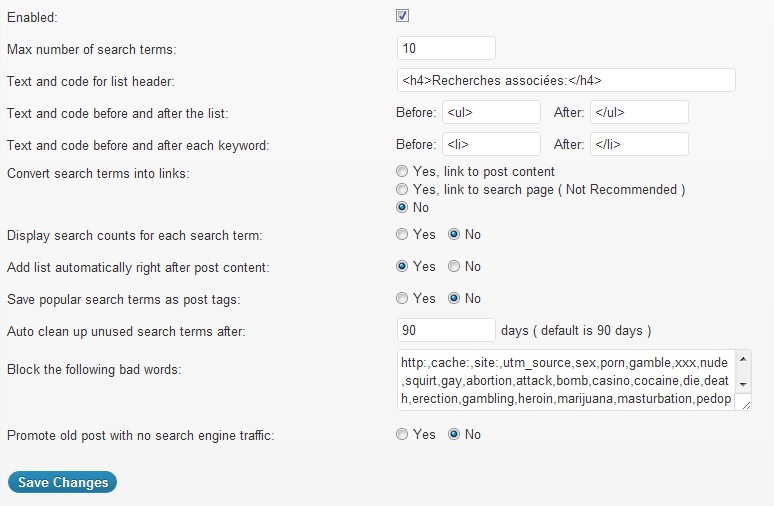Click the textarea resize handle corner
The height and width of the screenshot is (506, 774).
746,405
